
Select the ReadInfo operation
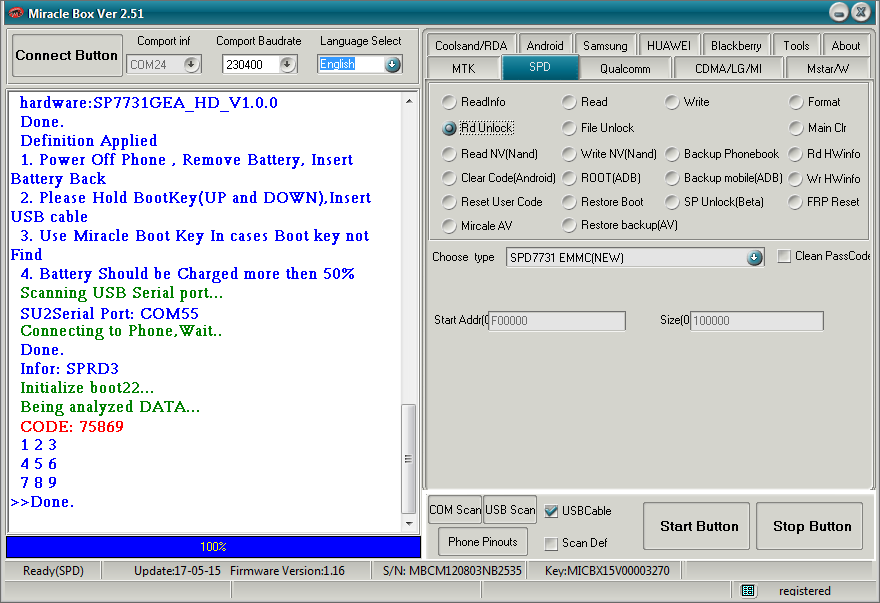[x=449, y=101]
